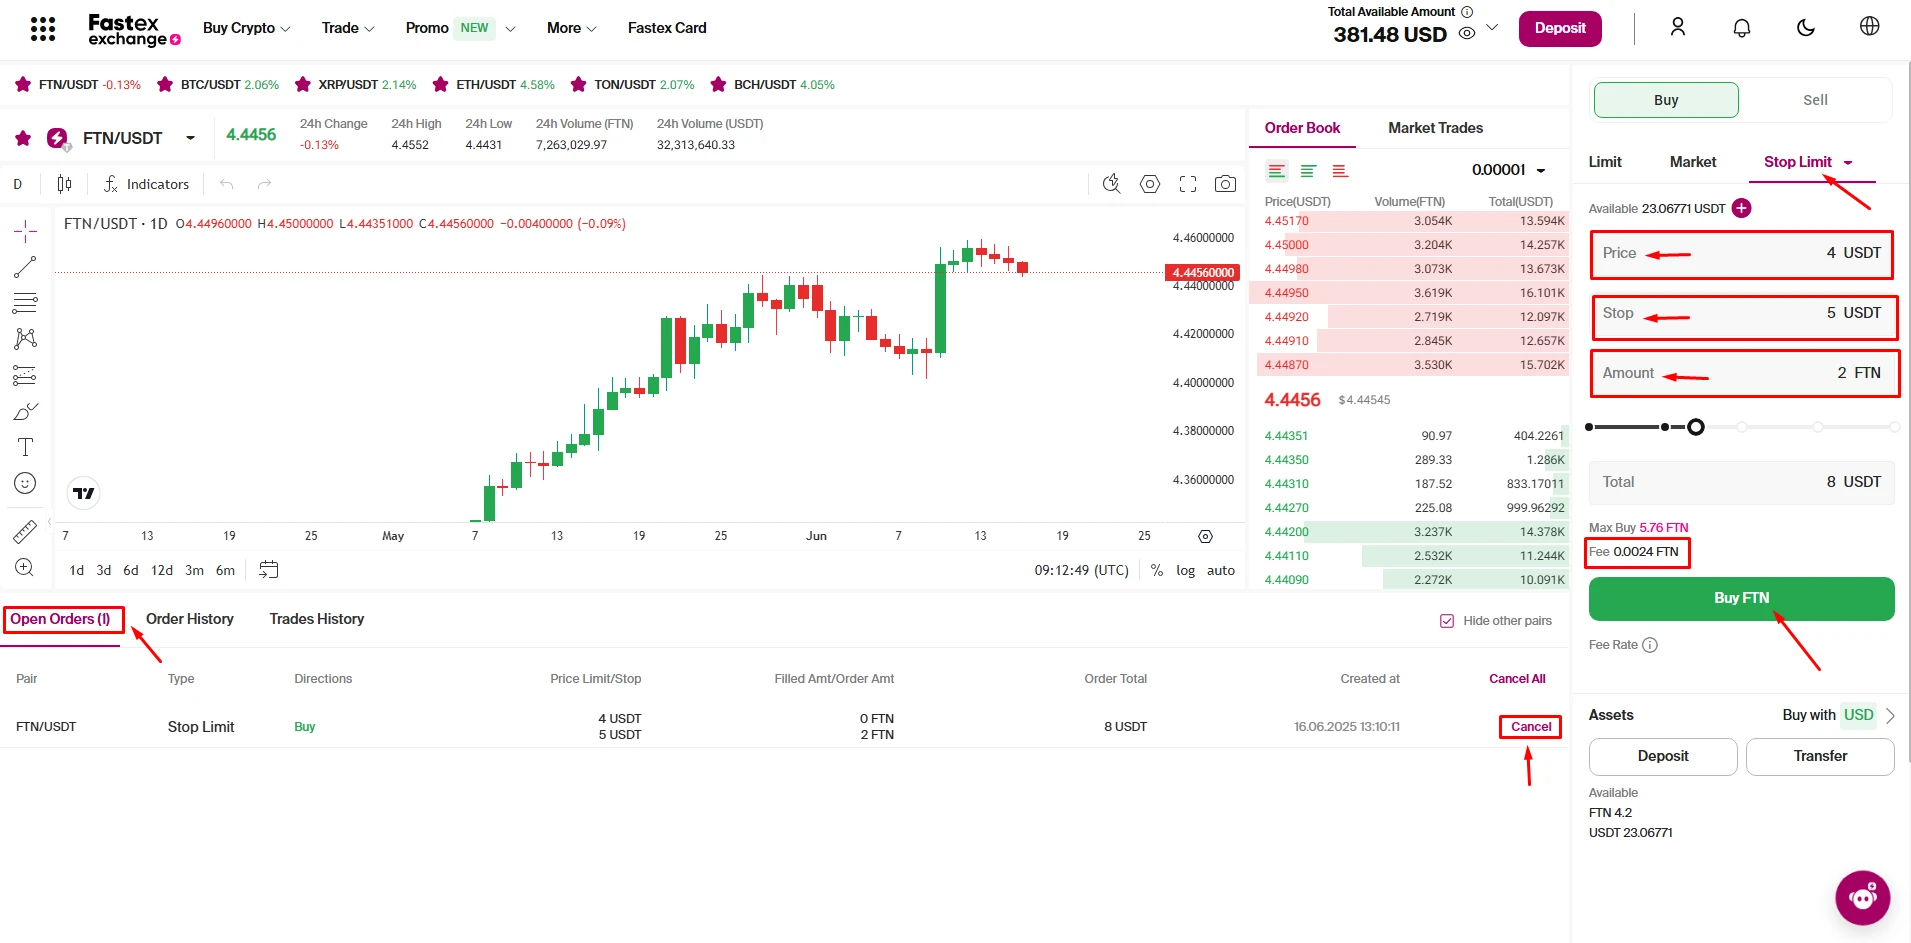Viewport: 1911px width, 943px height.
Task: Open order book precision 0.00001 dropdown
Action: (1508, 170)
